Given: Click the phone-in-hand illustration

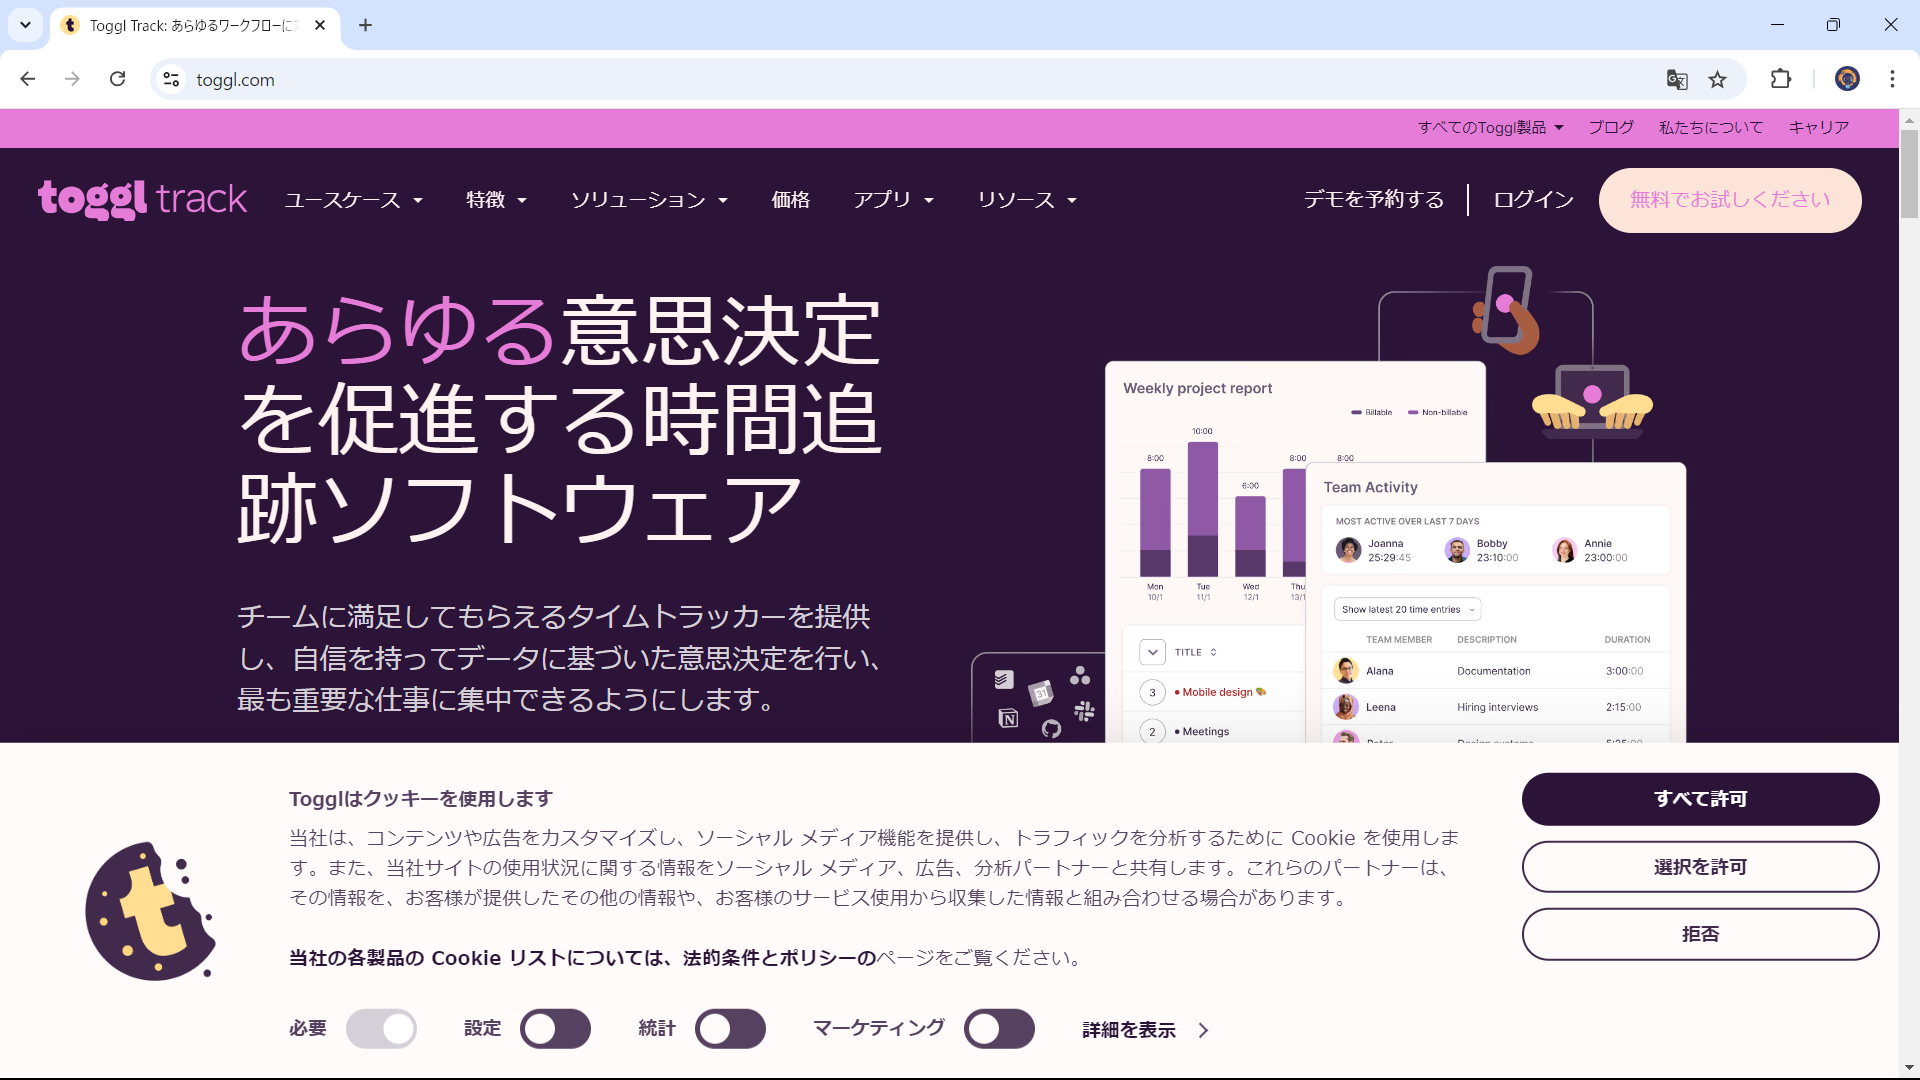Looking at the screenshot, I should (x=1506, y=310).
